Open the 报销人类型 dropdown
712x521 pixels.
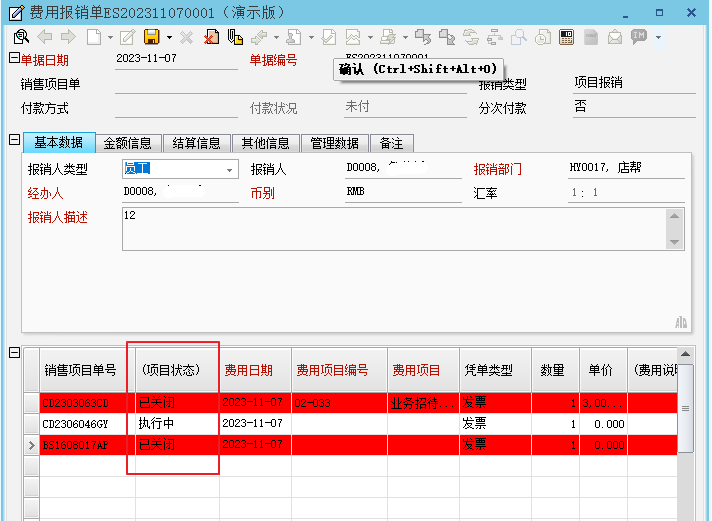[x=230, y=169]
